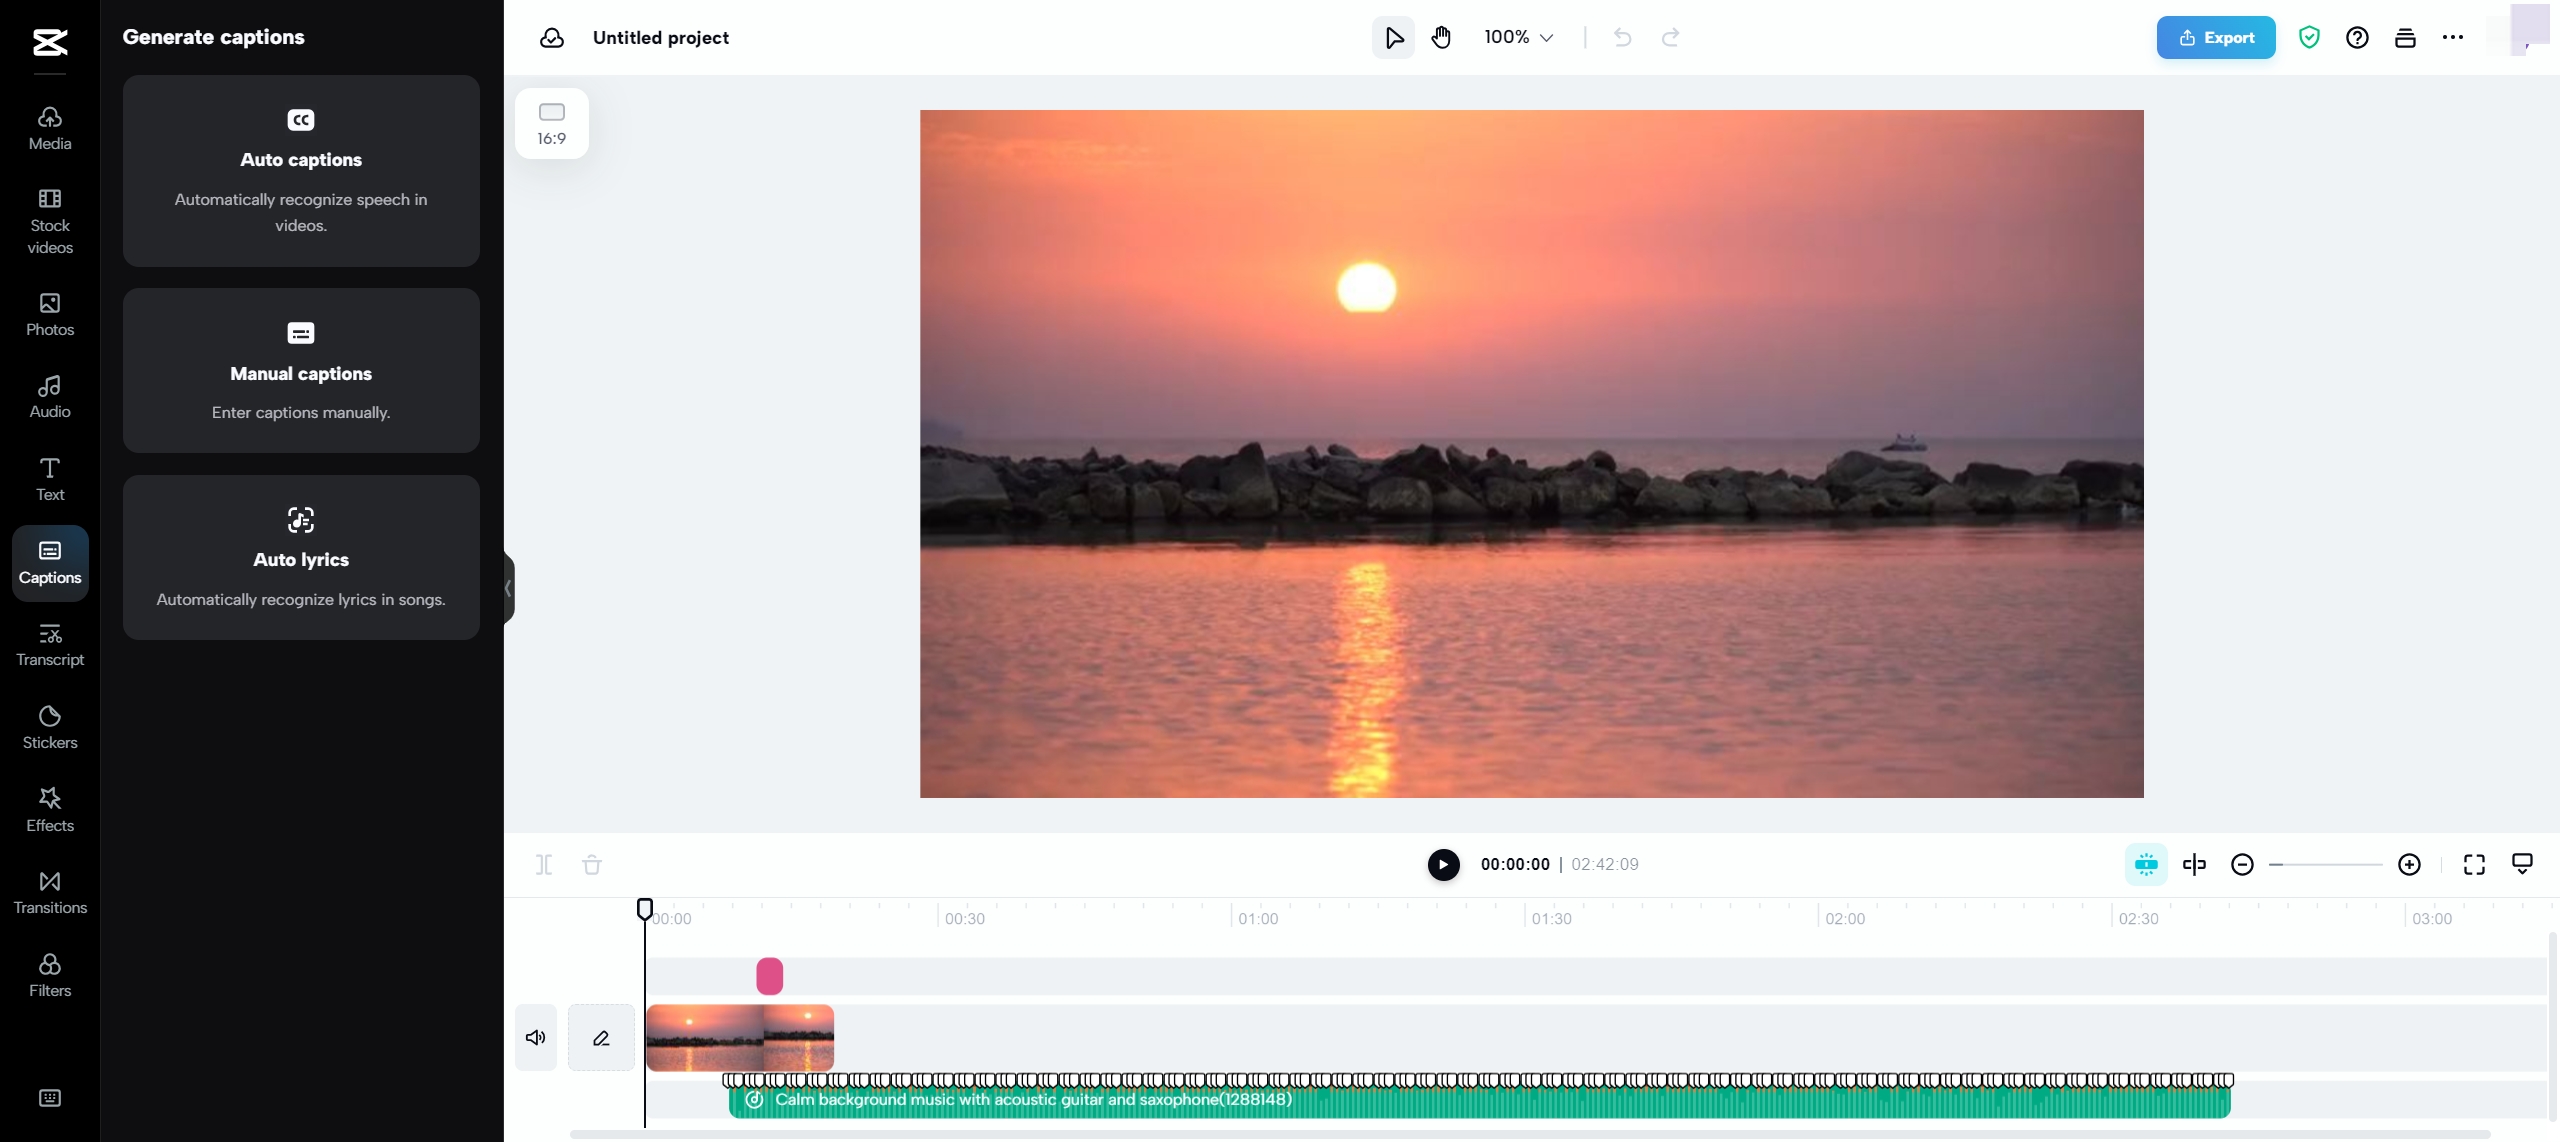Switch to the Transcript tab
This screenshot has width=2560, height=1142.
coord(50,645)
